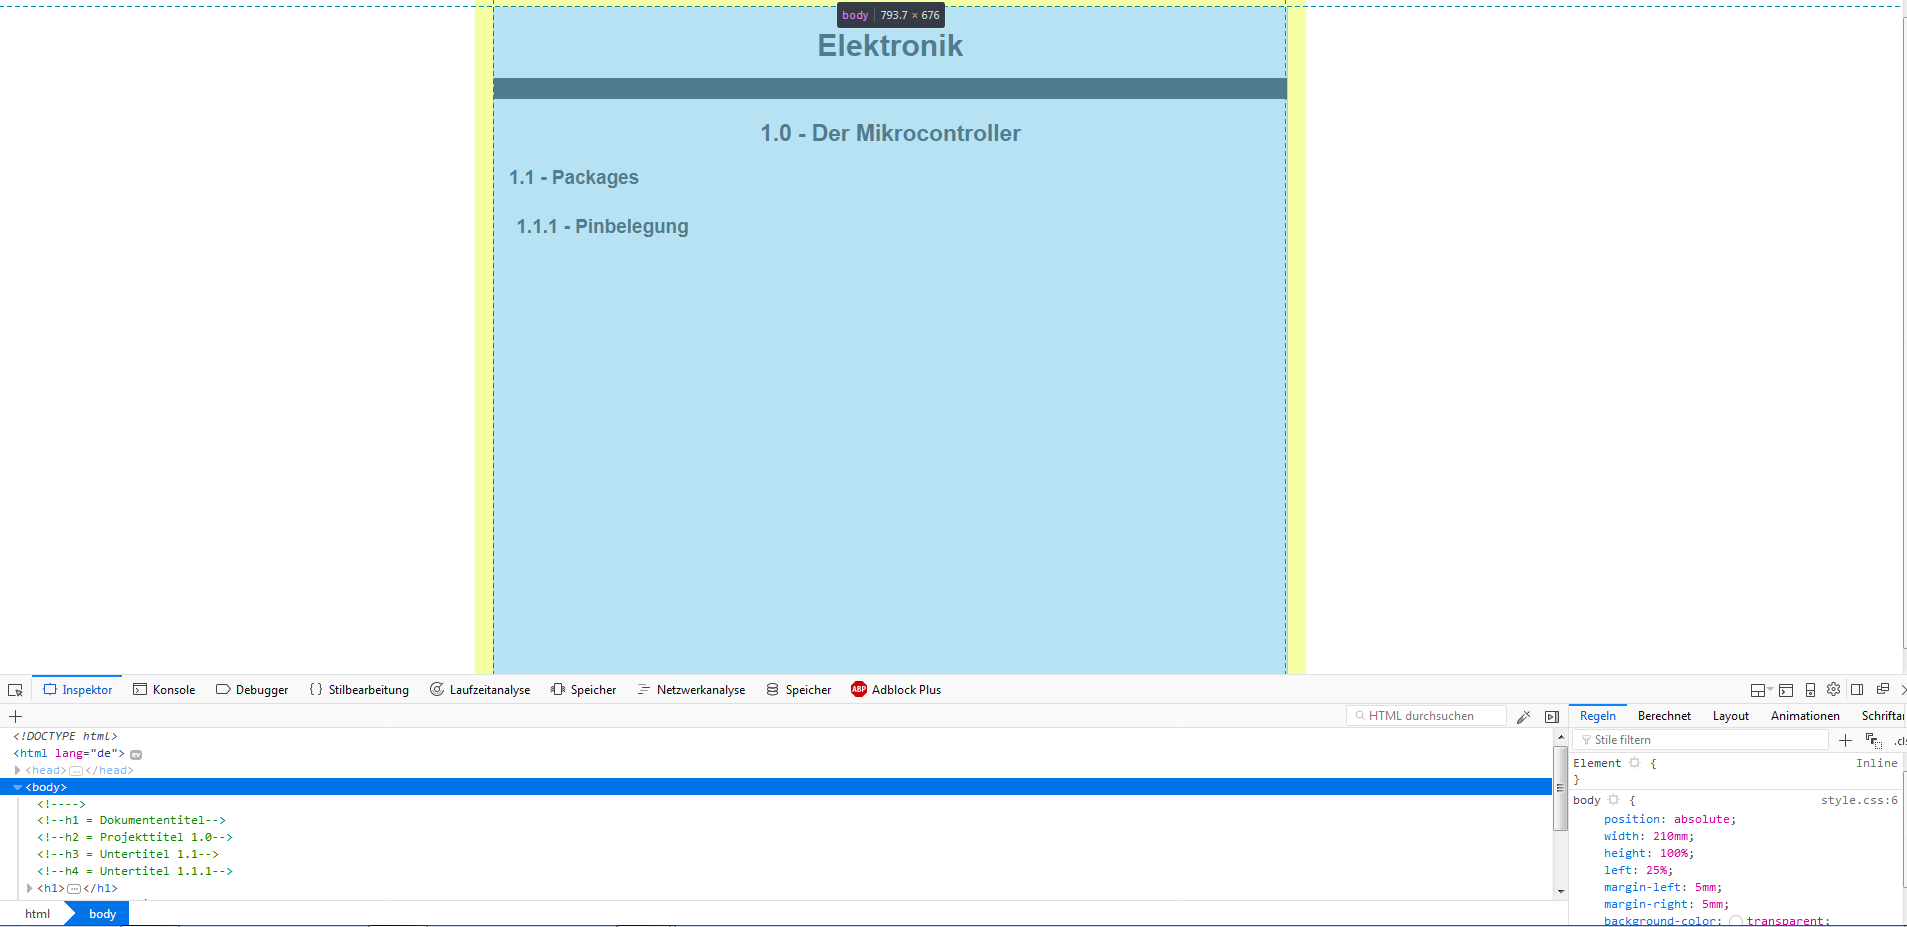Click the add-node plus icon in markup panel

15,716
